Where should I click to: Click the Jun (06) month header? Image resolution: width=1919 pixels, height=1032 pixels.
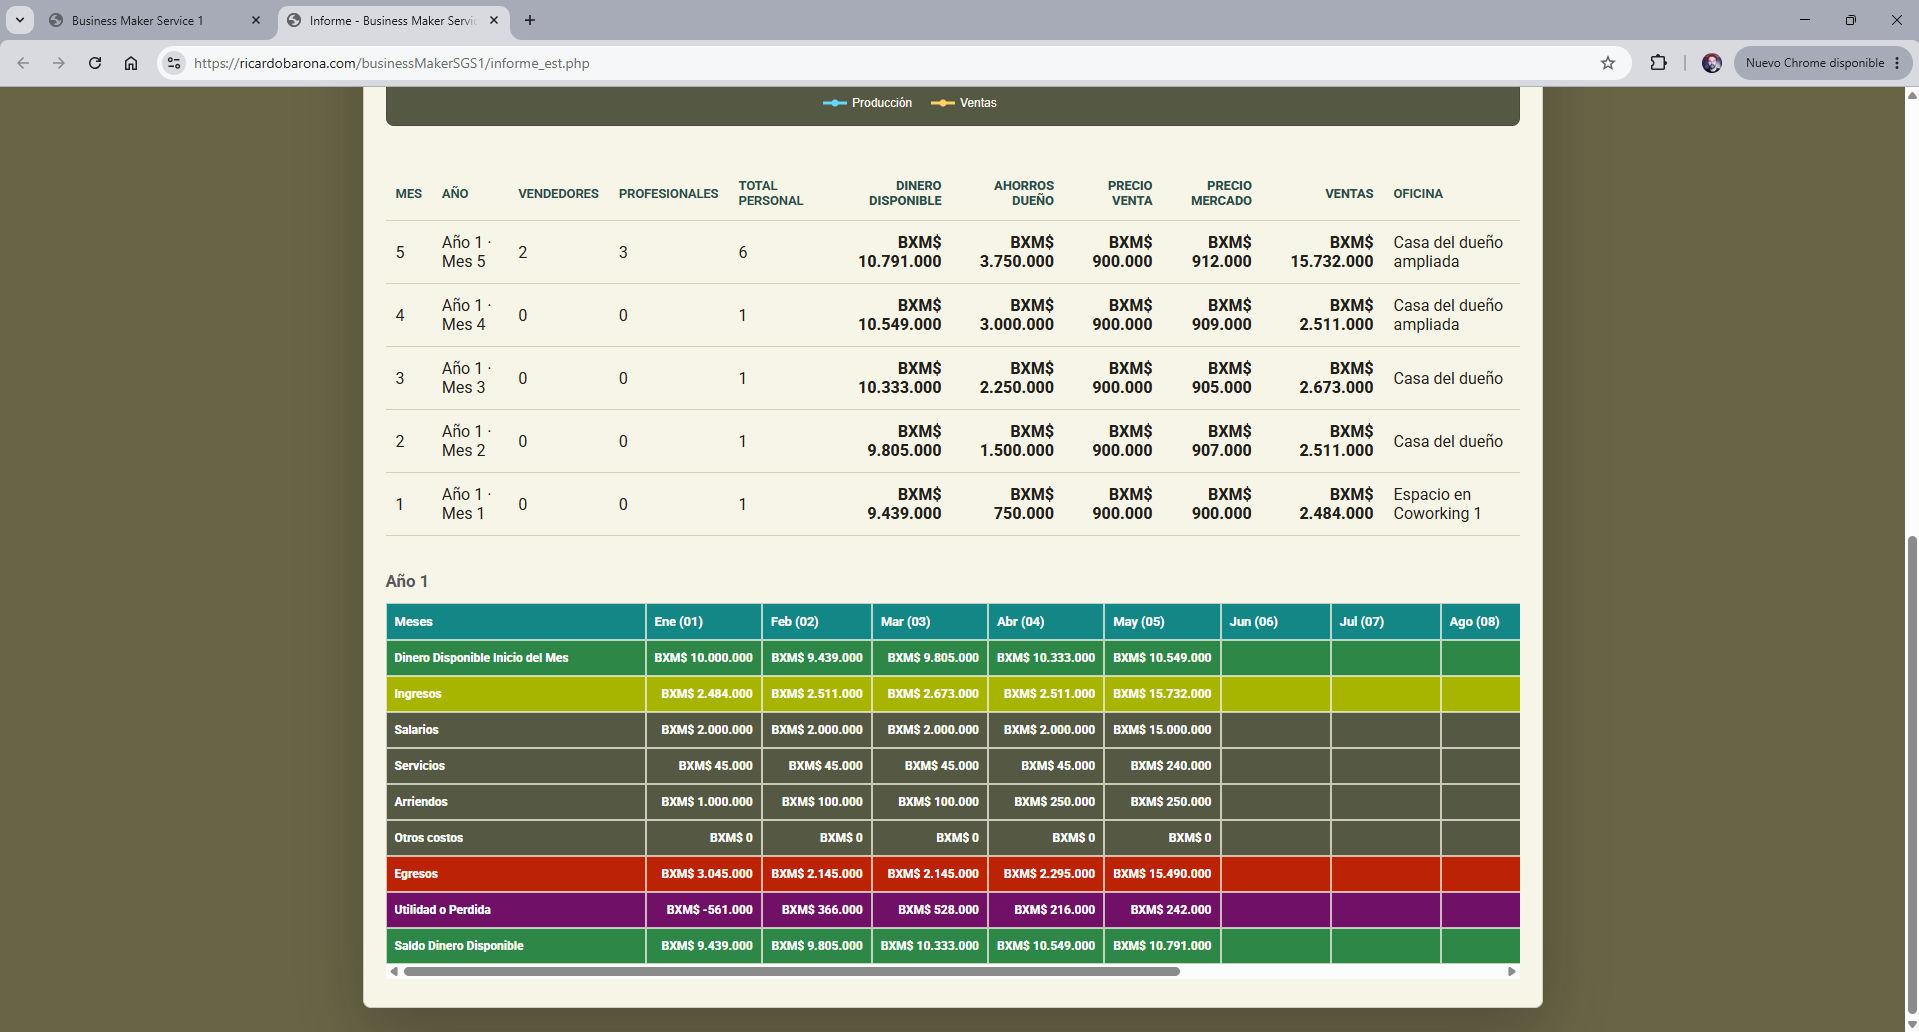tap(1276, 622)
